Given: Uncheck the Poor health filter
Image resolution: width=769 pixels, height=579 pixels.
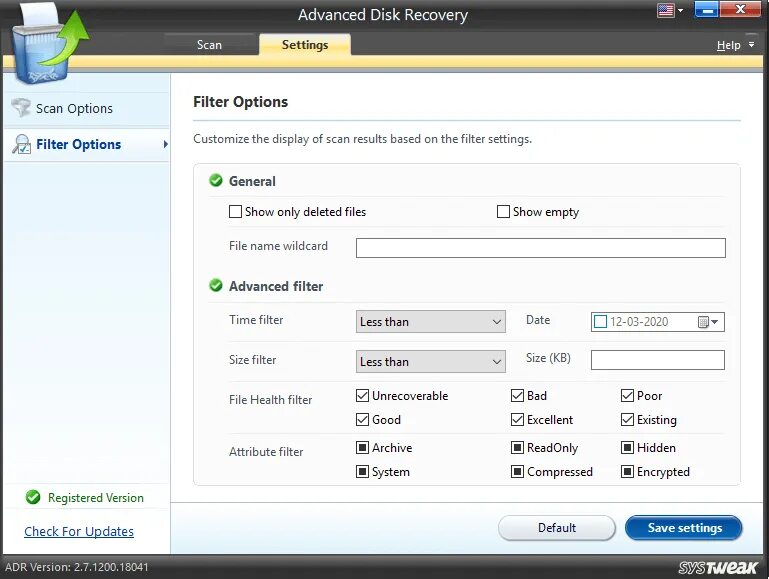Looking at the screenshot, I should [x=627, y=396].
